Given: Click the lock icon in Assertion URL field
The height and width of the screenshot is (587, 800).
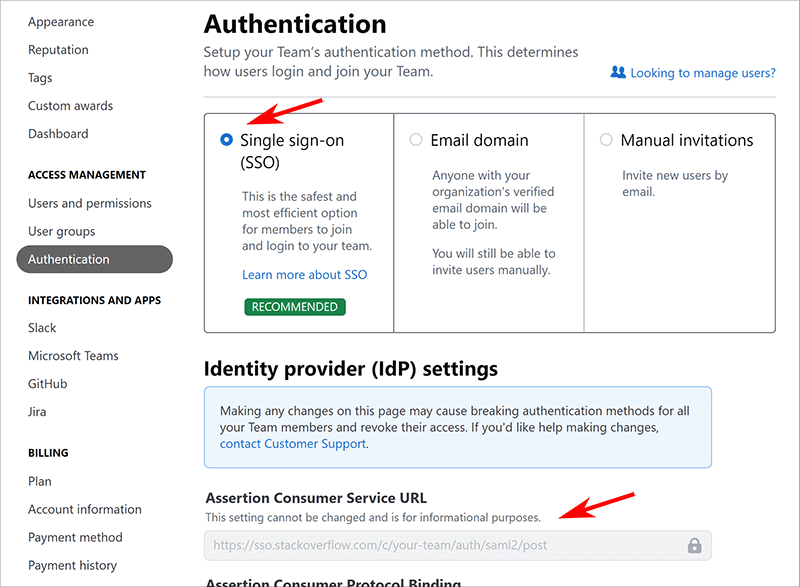Looking at the screenshot, I should pos(694,546).
